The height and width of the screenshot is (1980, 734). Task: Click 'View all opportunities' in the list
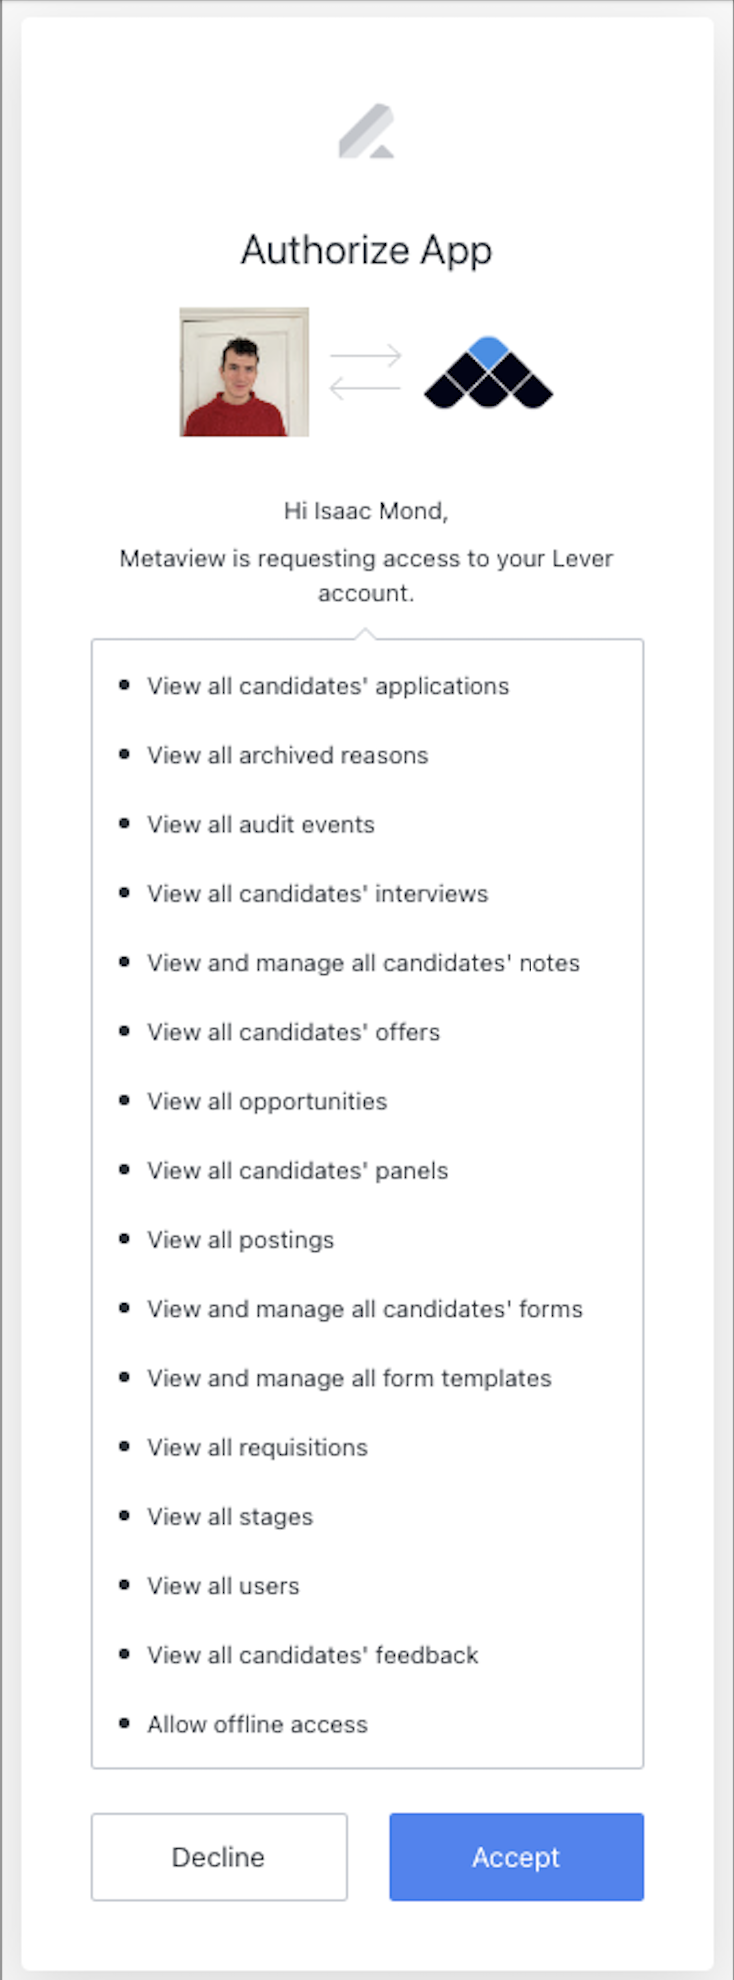click(x=266, y=1101)
